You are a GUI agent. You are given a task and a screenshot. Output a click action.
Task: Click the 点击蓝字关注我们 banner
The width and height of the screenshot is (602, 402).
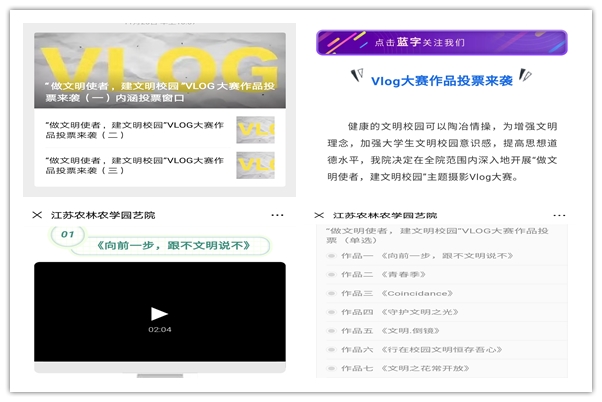click(x=442, y=42)
